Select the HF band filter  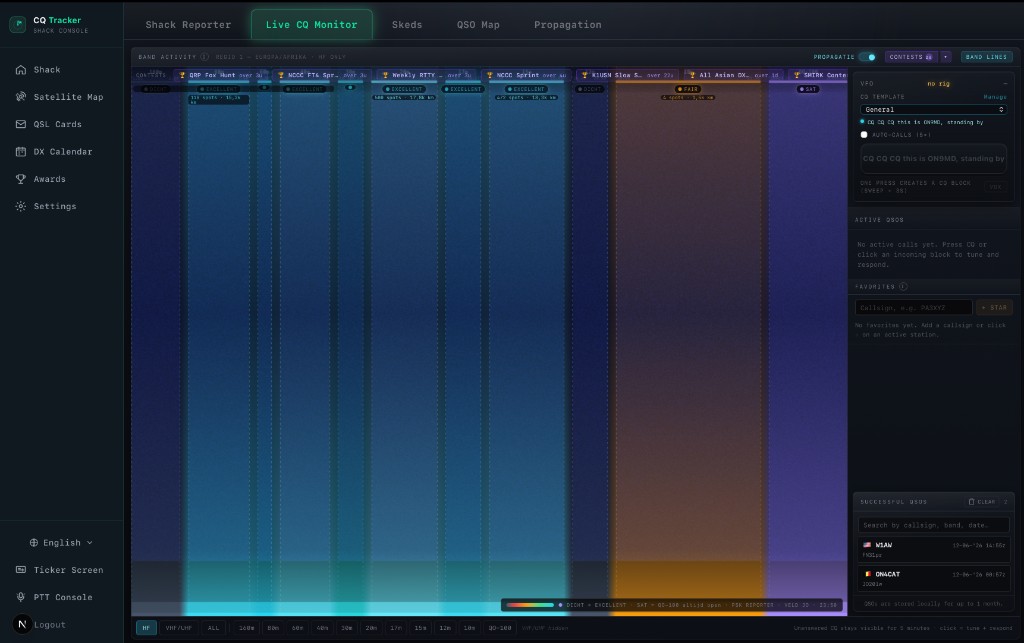click(146, 628)
